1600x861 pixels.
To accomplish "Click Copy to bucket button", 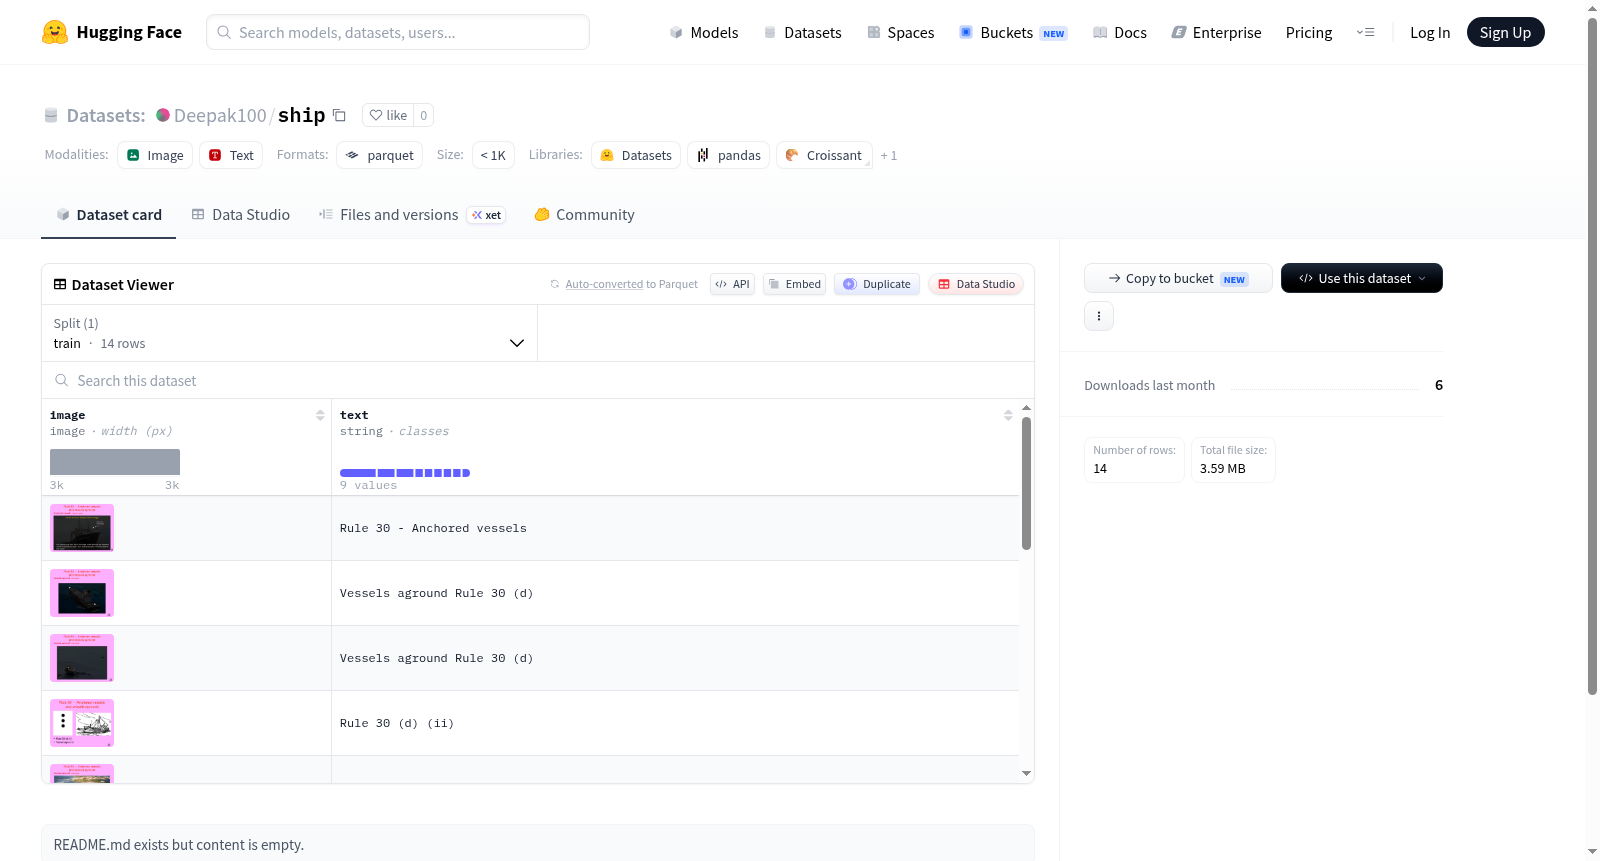I will pos(1178,278).
